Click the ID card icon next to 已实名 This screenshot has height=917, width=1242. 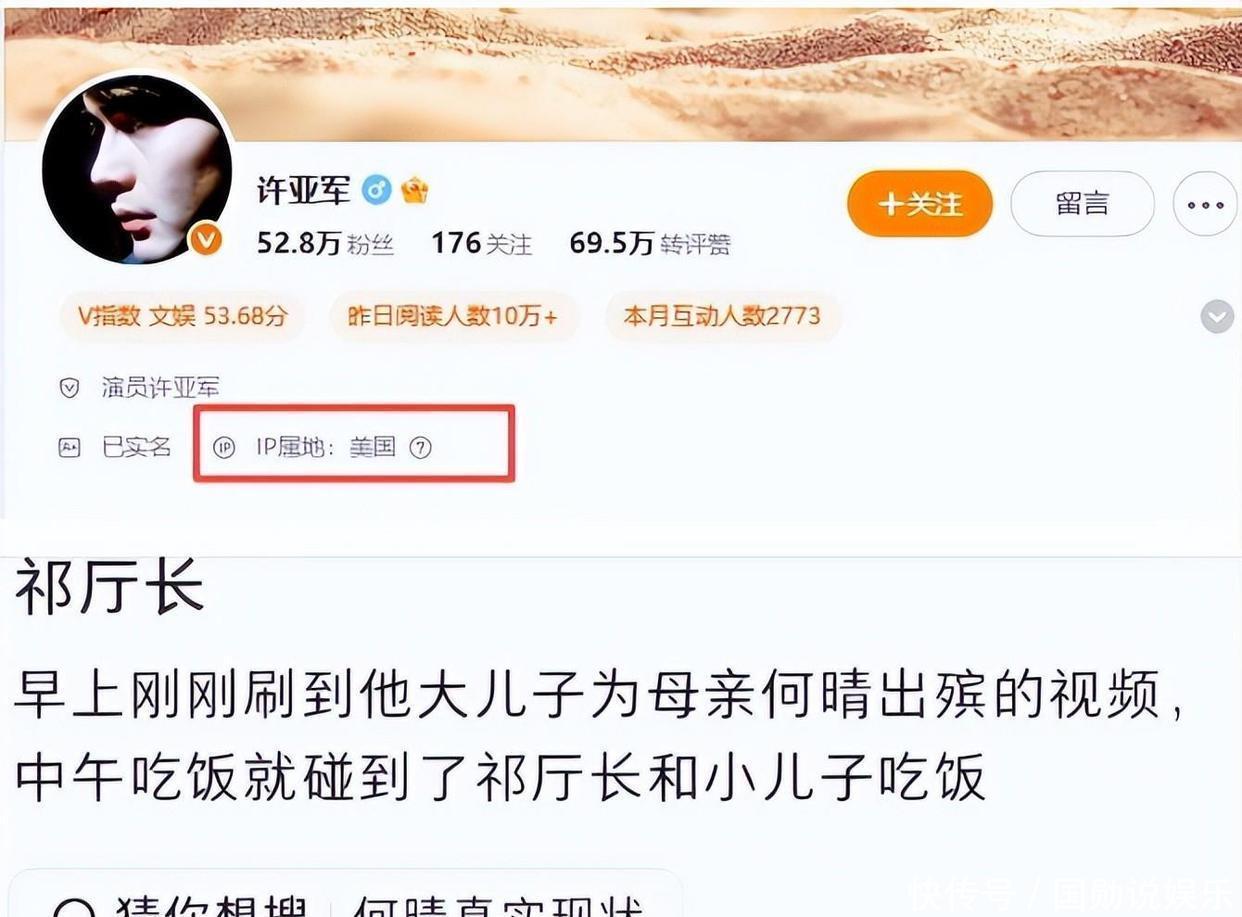coord(69,447)
